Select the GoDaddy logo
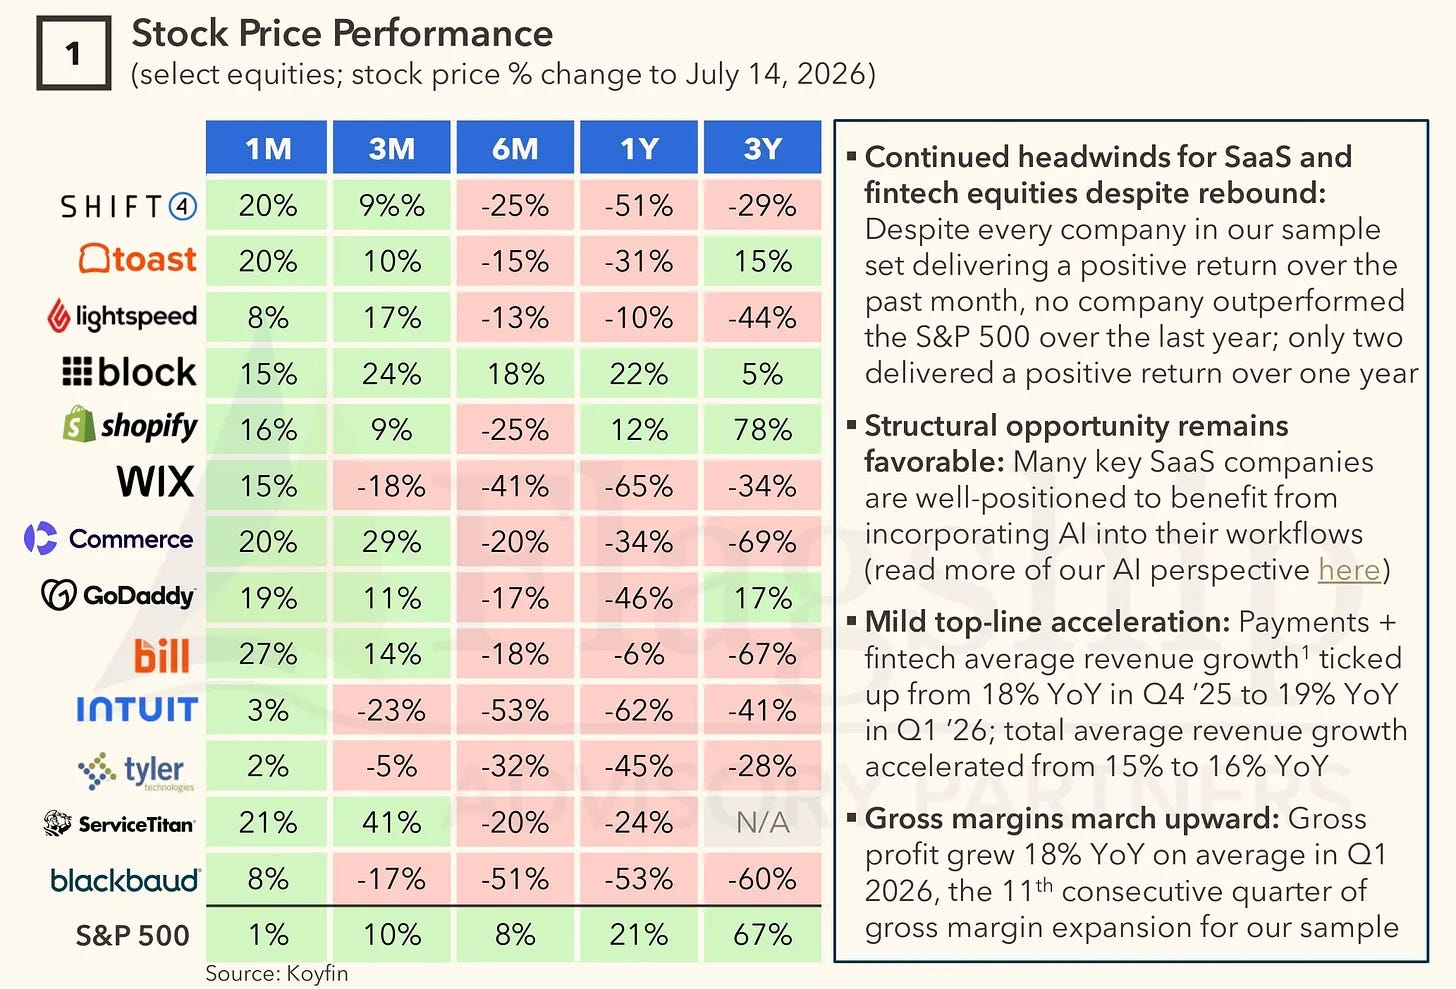Viewport: 1456px width, 989px height. pyautogui.click(x=118, y=595)
